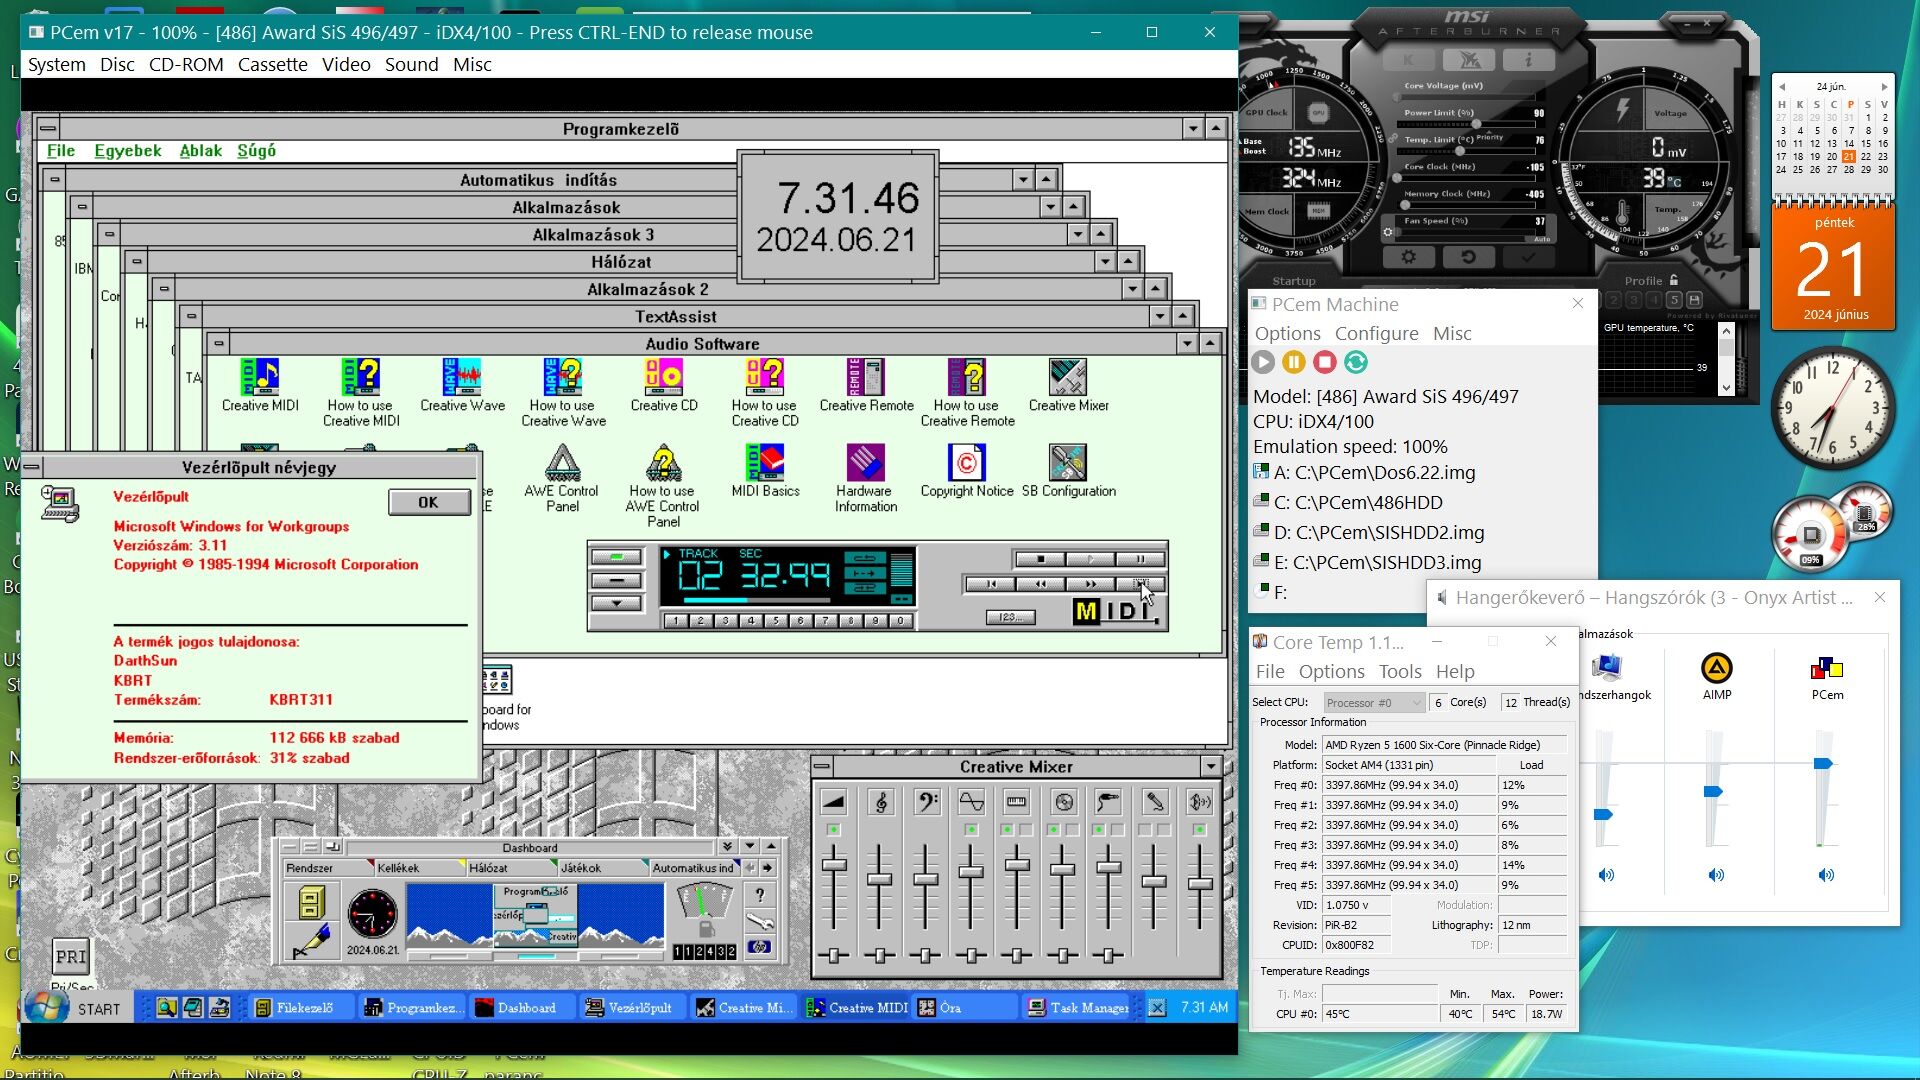
Task: Open Tools menu in Core Temp
Action: [x=1400, y=671]
